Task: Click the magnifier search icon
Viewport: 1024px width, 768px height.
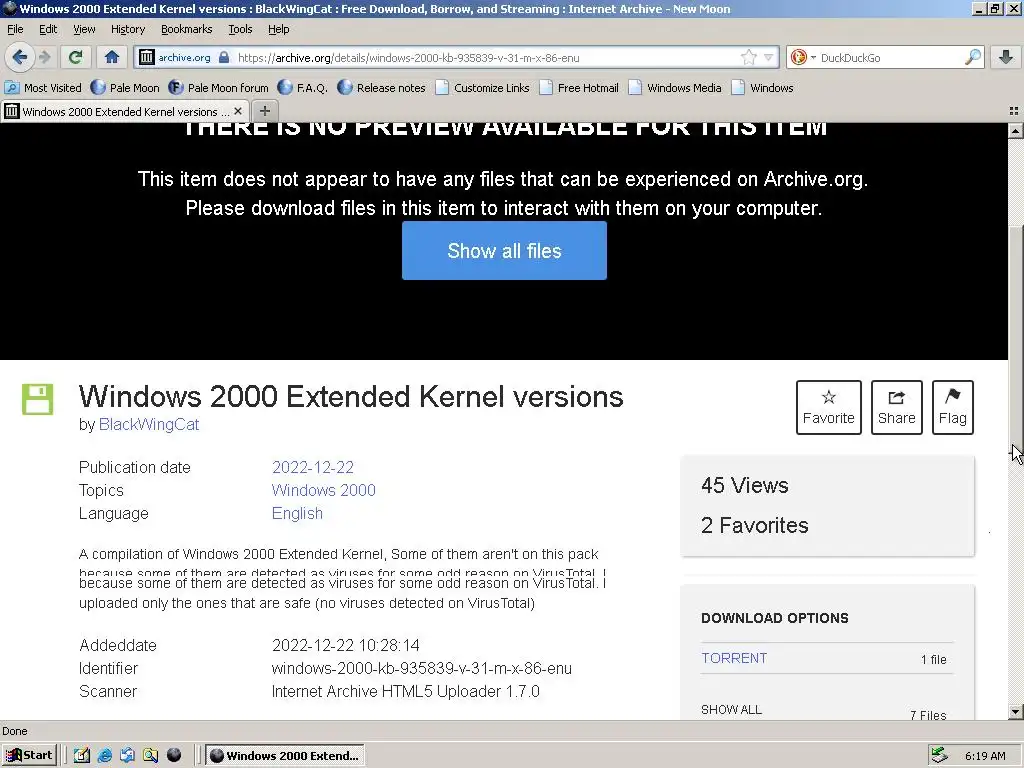Action: click(972, 57)
